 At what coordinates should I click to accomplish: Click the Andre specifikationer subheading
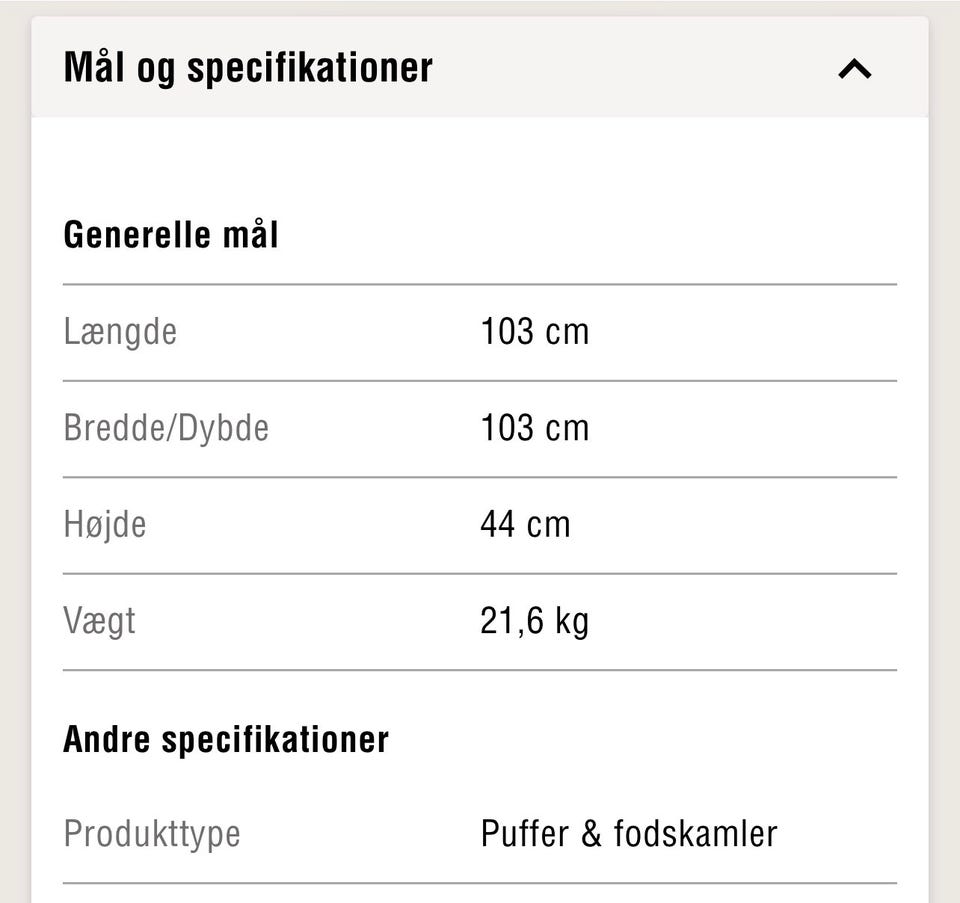pos(227,737)
